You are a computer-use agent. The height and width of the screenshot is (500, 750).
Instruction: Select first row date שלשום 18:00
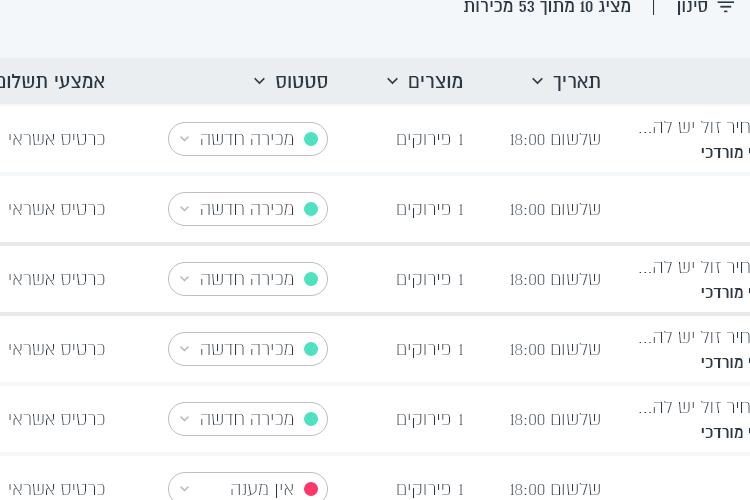pos(555,139)
